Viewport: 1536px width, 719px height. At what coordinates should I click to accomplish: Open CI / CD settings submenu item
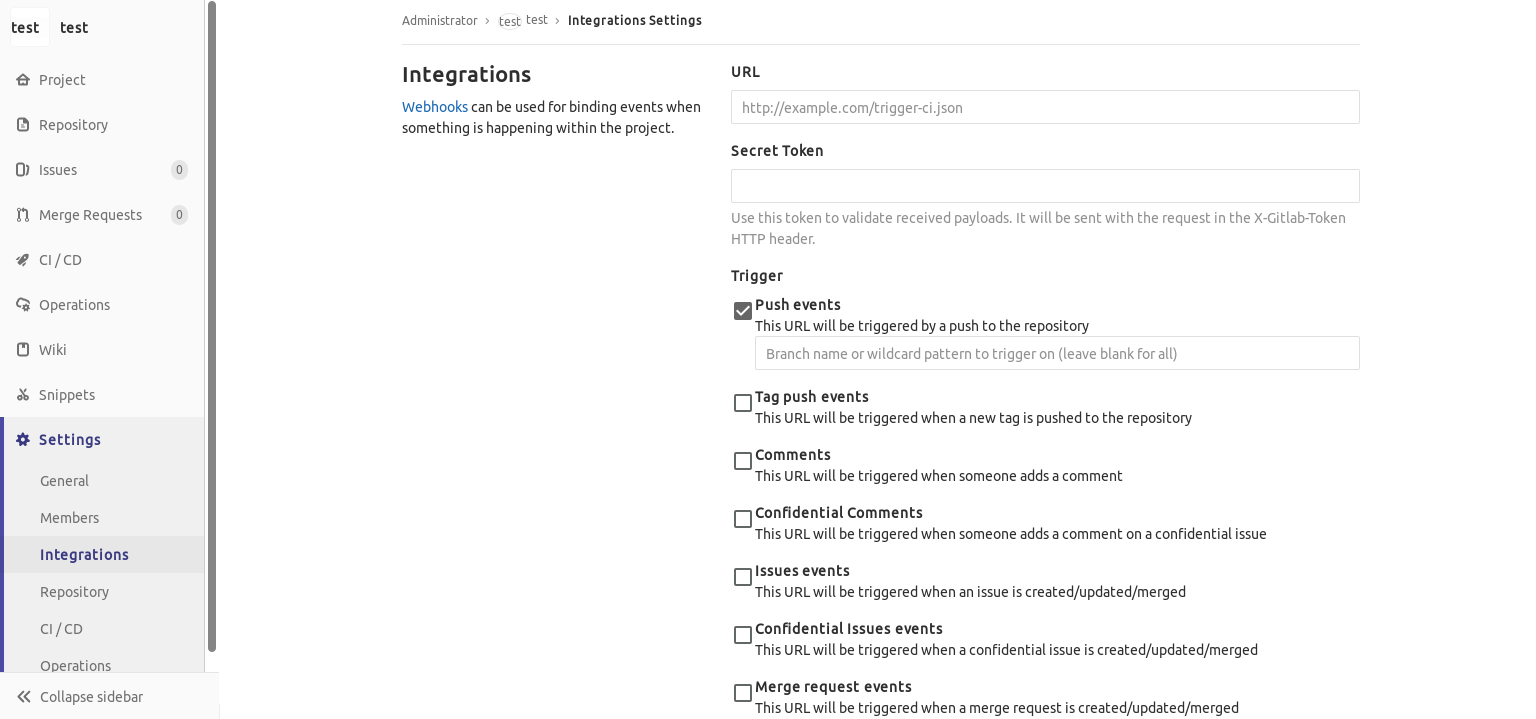coord(104,629)
